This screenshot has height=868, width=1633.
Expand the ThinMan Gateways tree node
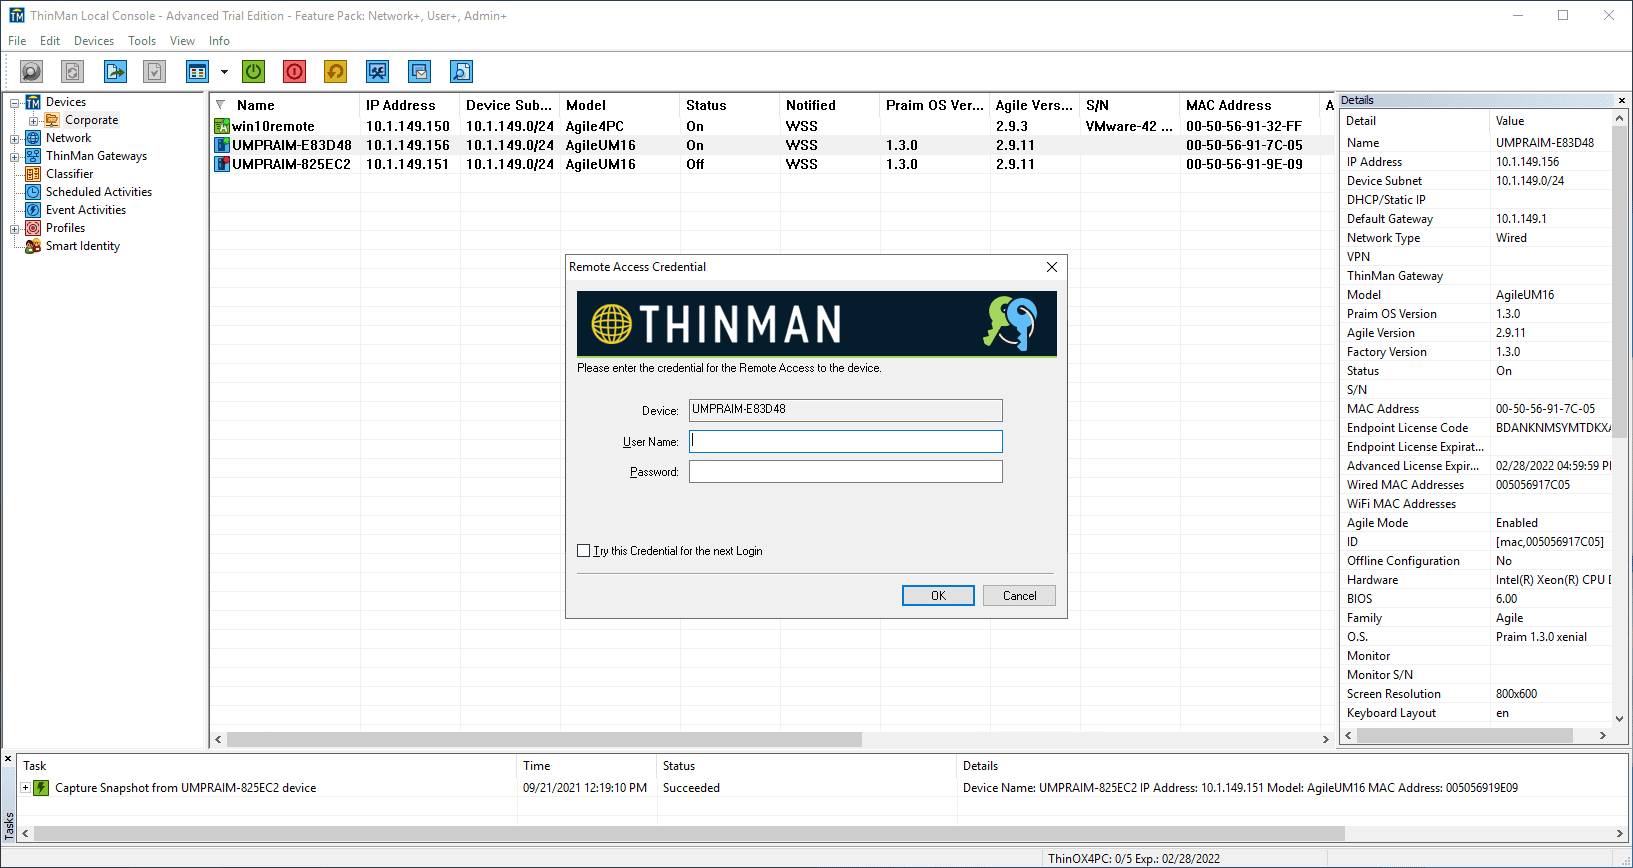click(15, 156)
